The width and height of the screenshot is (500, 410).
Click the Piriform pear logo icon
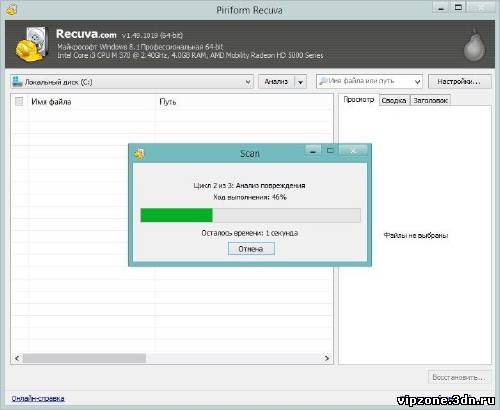pyautogui.click(x=474, y=46)
